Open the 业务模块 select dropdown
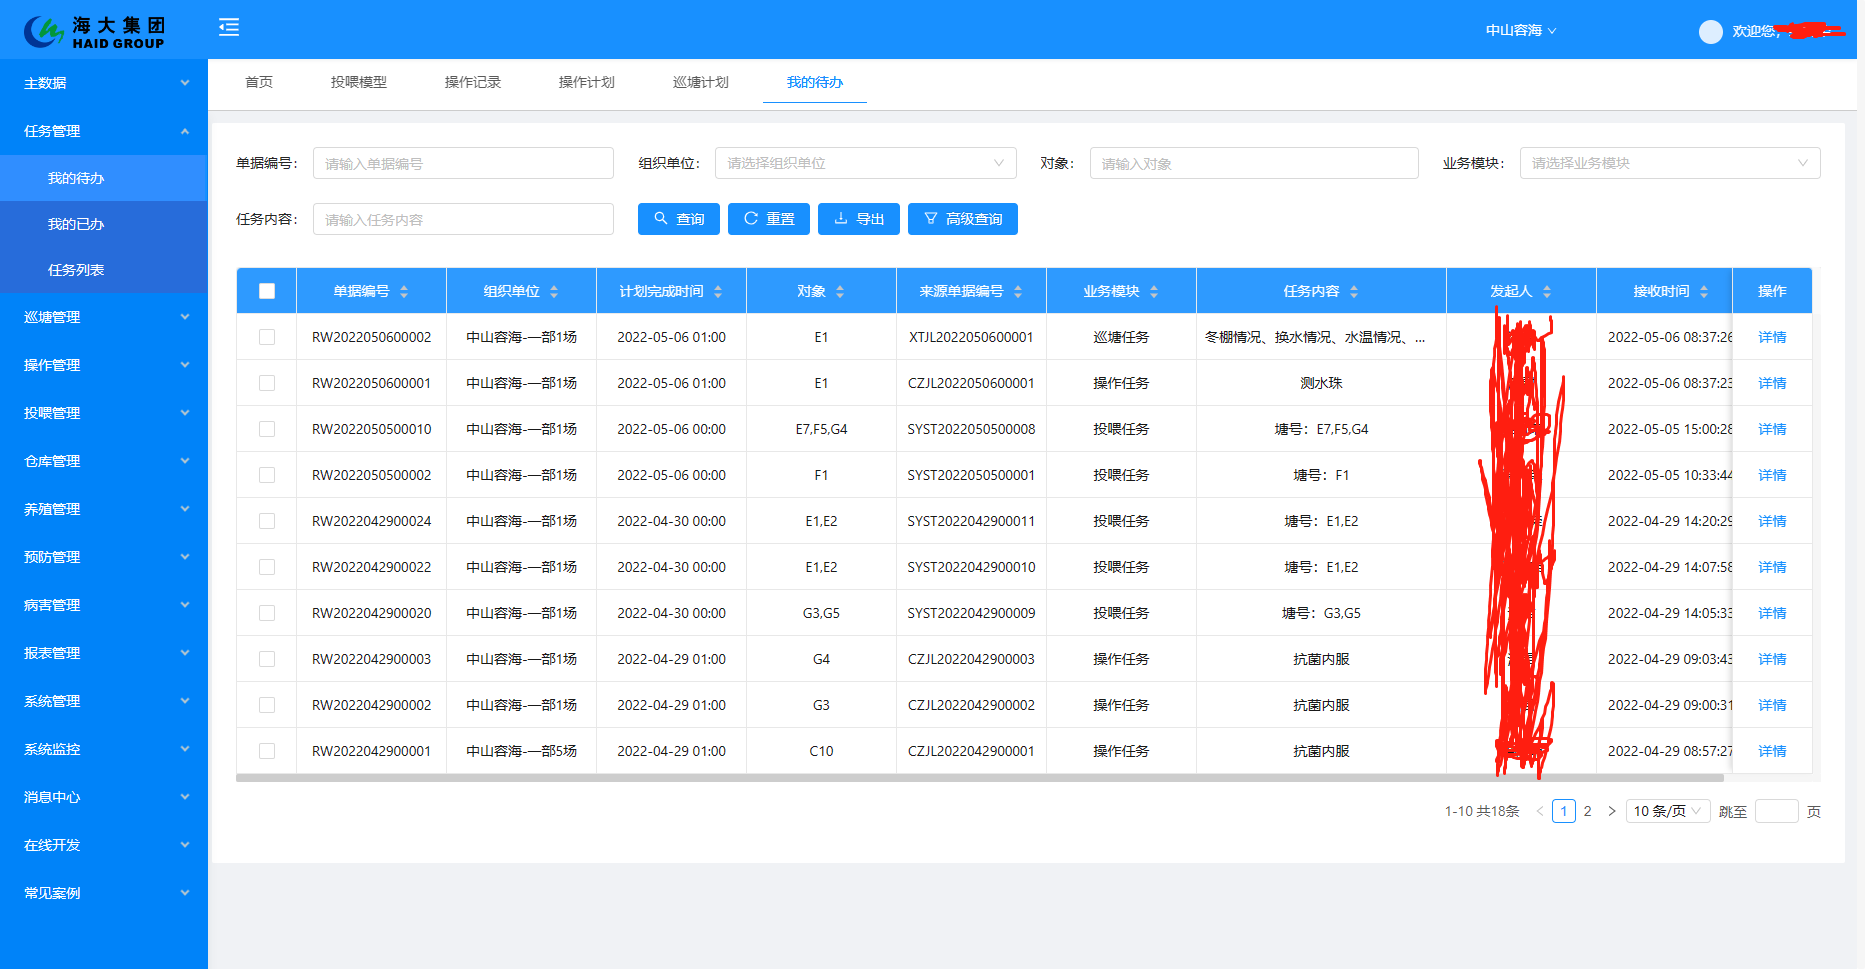This screenshot has height=969, width=1865. pyautogui.click(x=1670, y=163)
